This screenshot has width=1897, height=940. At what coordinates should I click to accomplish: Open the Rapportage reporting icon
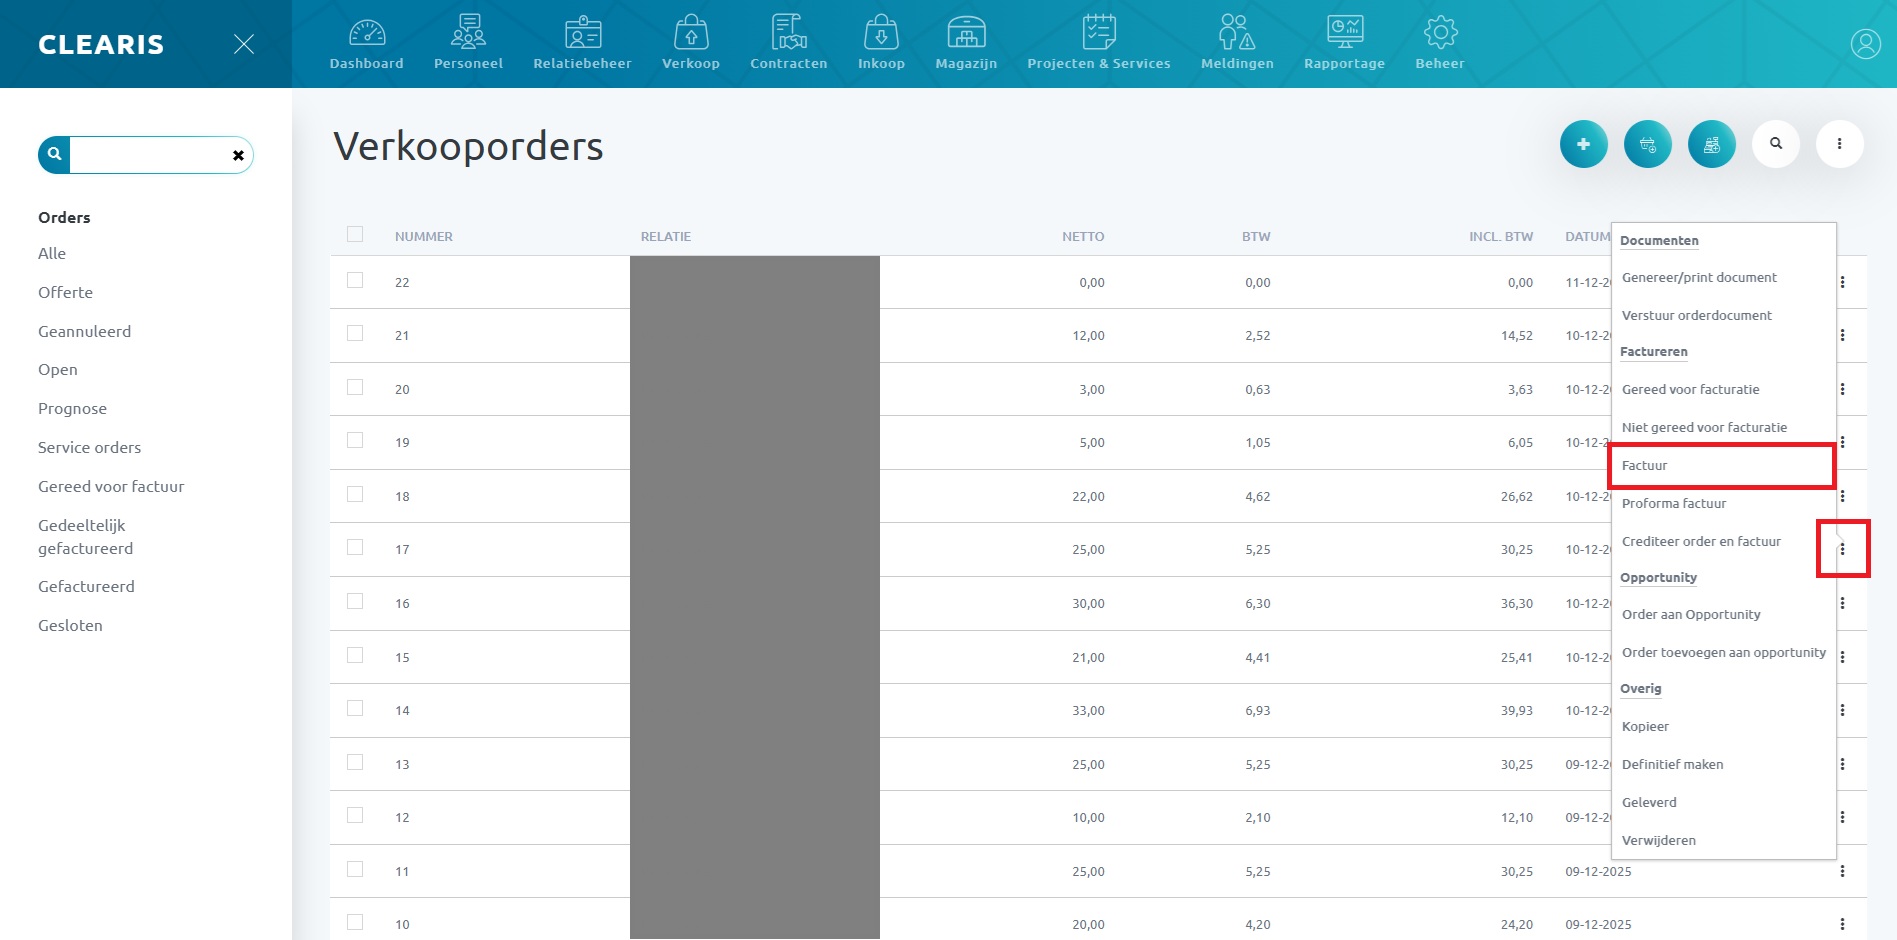point(1344,43)
